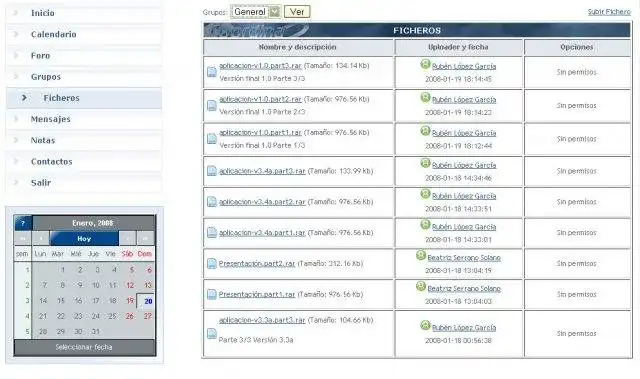Select January 1 in the calendar
This screenshot has width=640, height=379.
click(62, 270)
